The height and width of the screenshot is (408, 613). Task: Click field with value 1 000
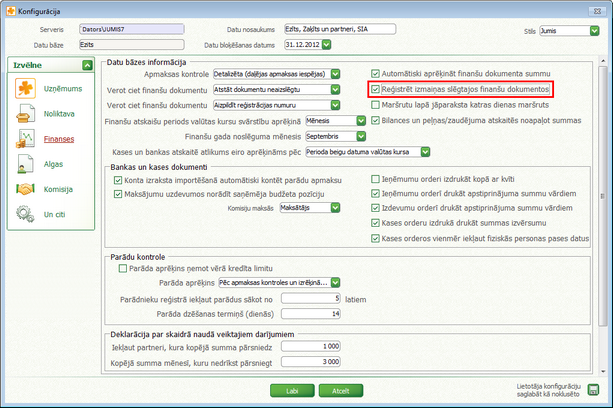(311, 346)
